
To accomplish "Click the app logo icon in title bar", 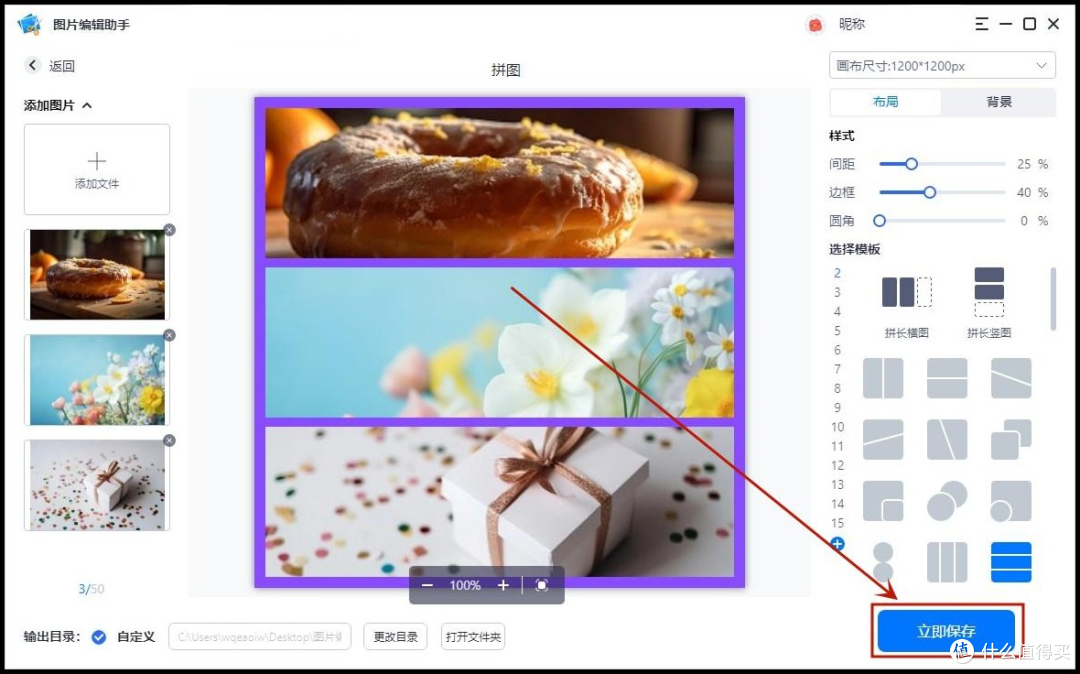I will [x=30, y=25].
